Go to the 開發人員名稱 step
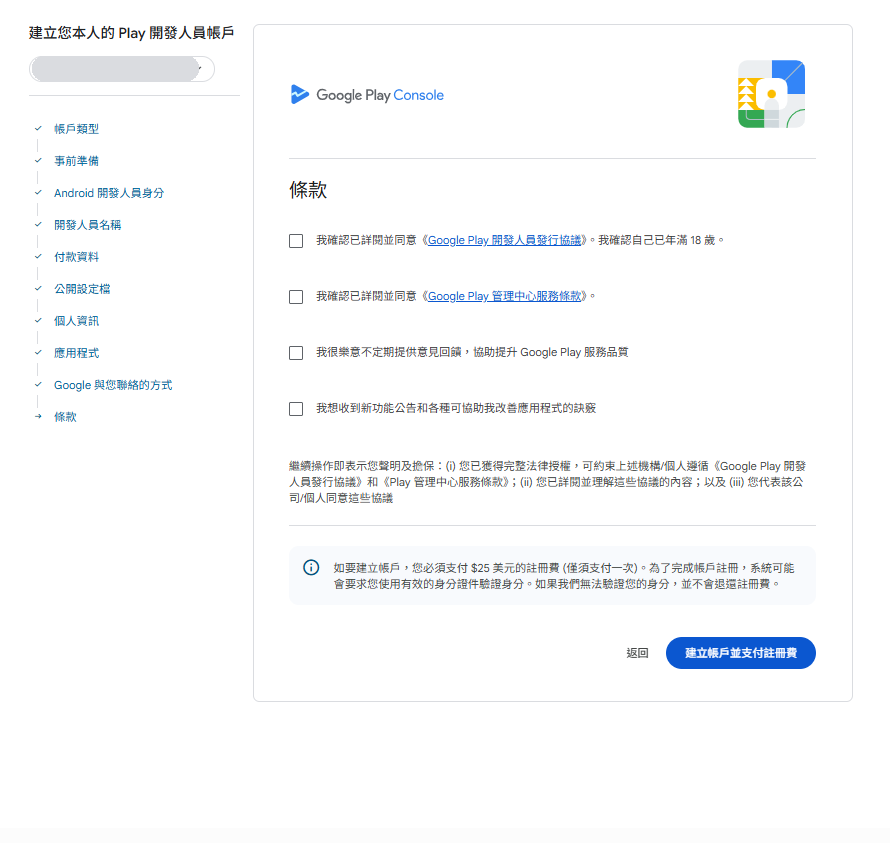The image size is (890, 843). (87, 225)
